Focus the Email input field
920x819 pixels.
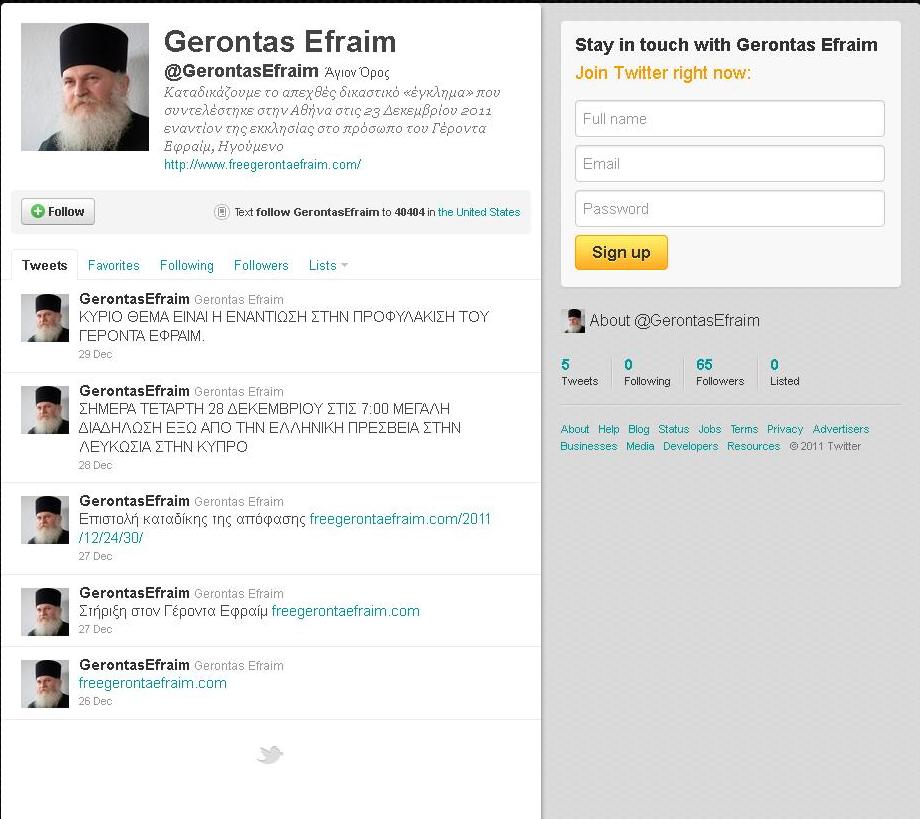pos(730,163)
